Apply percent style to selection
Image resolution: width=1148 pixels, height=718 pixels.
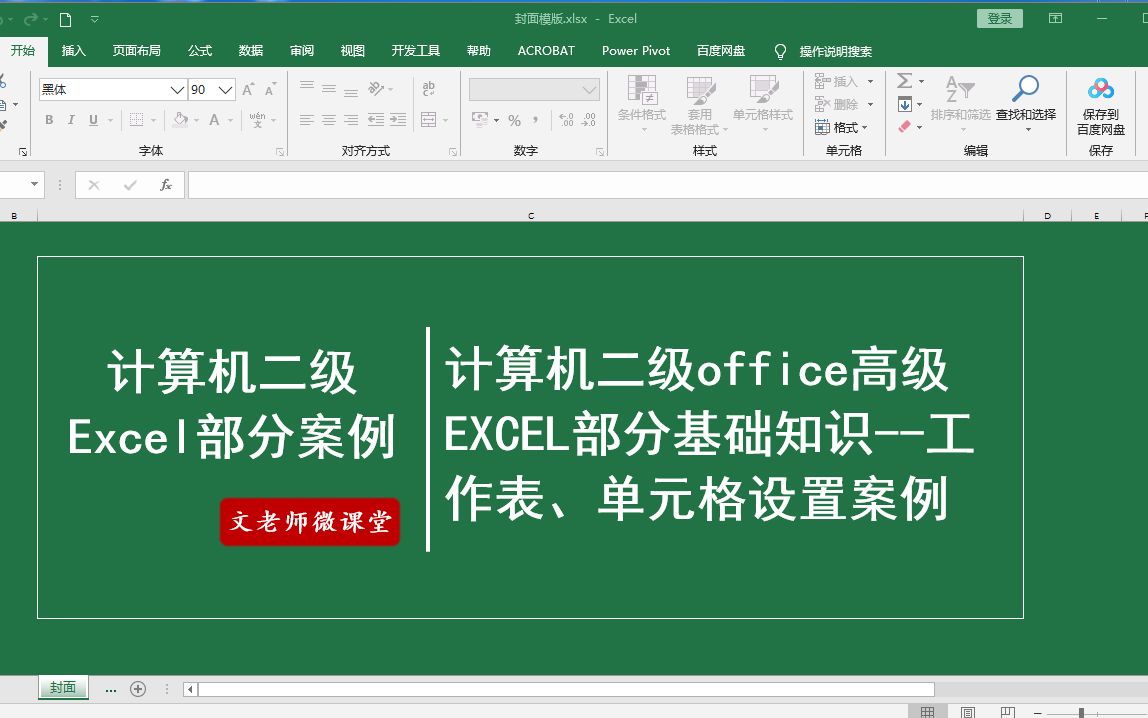point(516,118)
